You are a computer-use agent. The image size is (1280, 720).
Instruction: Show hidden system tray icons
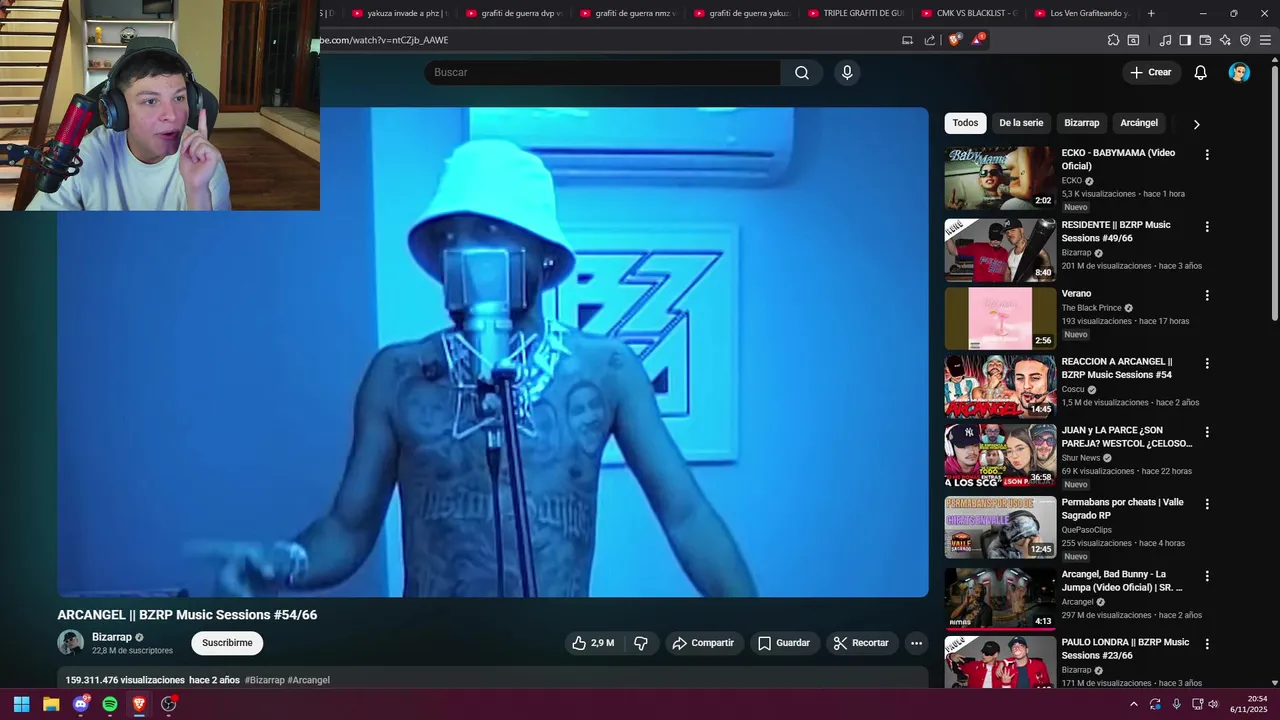(x=1133, y=704)
